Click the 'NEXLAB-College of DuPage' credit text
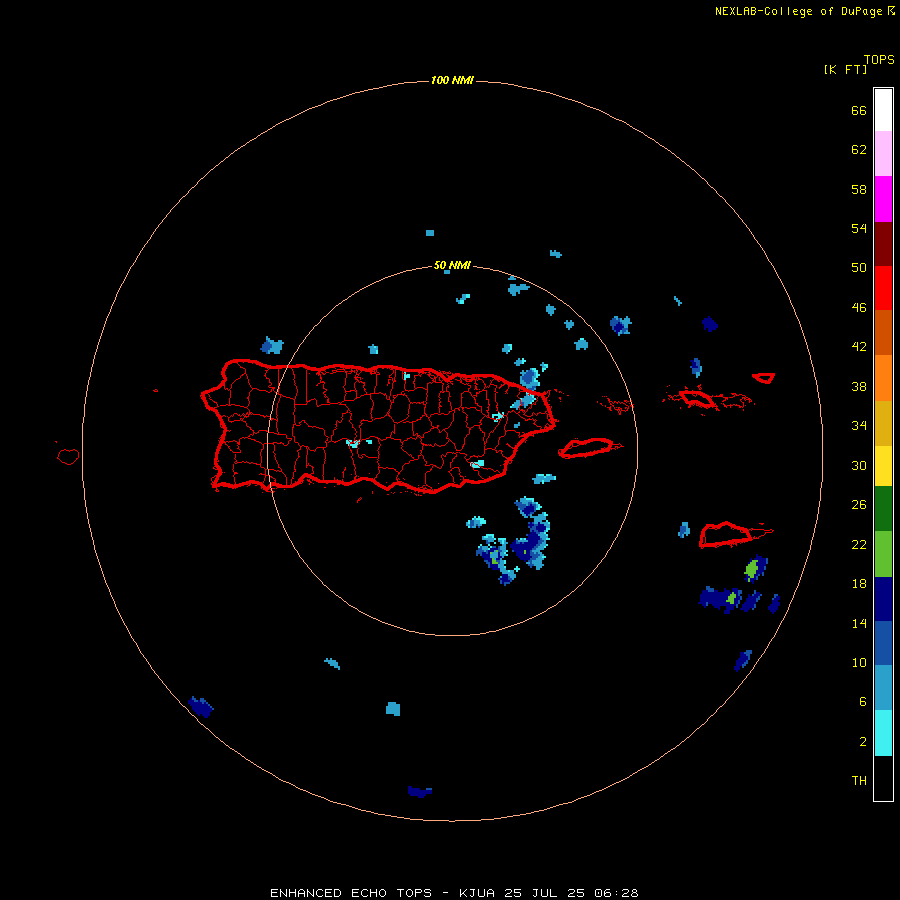The image size is (900, 900). [798, 11]
